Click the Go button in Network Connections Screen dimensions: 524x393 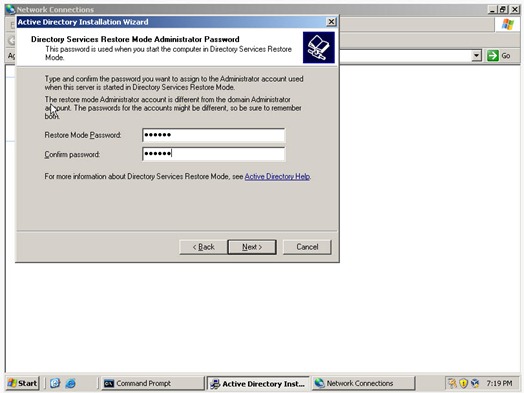(x=499, y=55)
